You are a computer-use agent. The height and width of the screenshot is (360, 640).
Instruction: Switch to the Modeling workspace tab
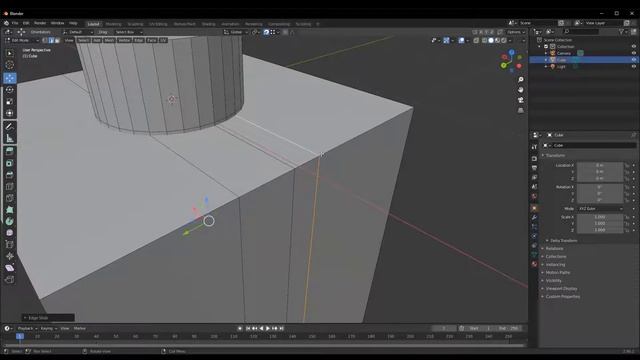point(113,24)
